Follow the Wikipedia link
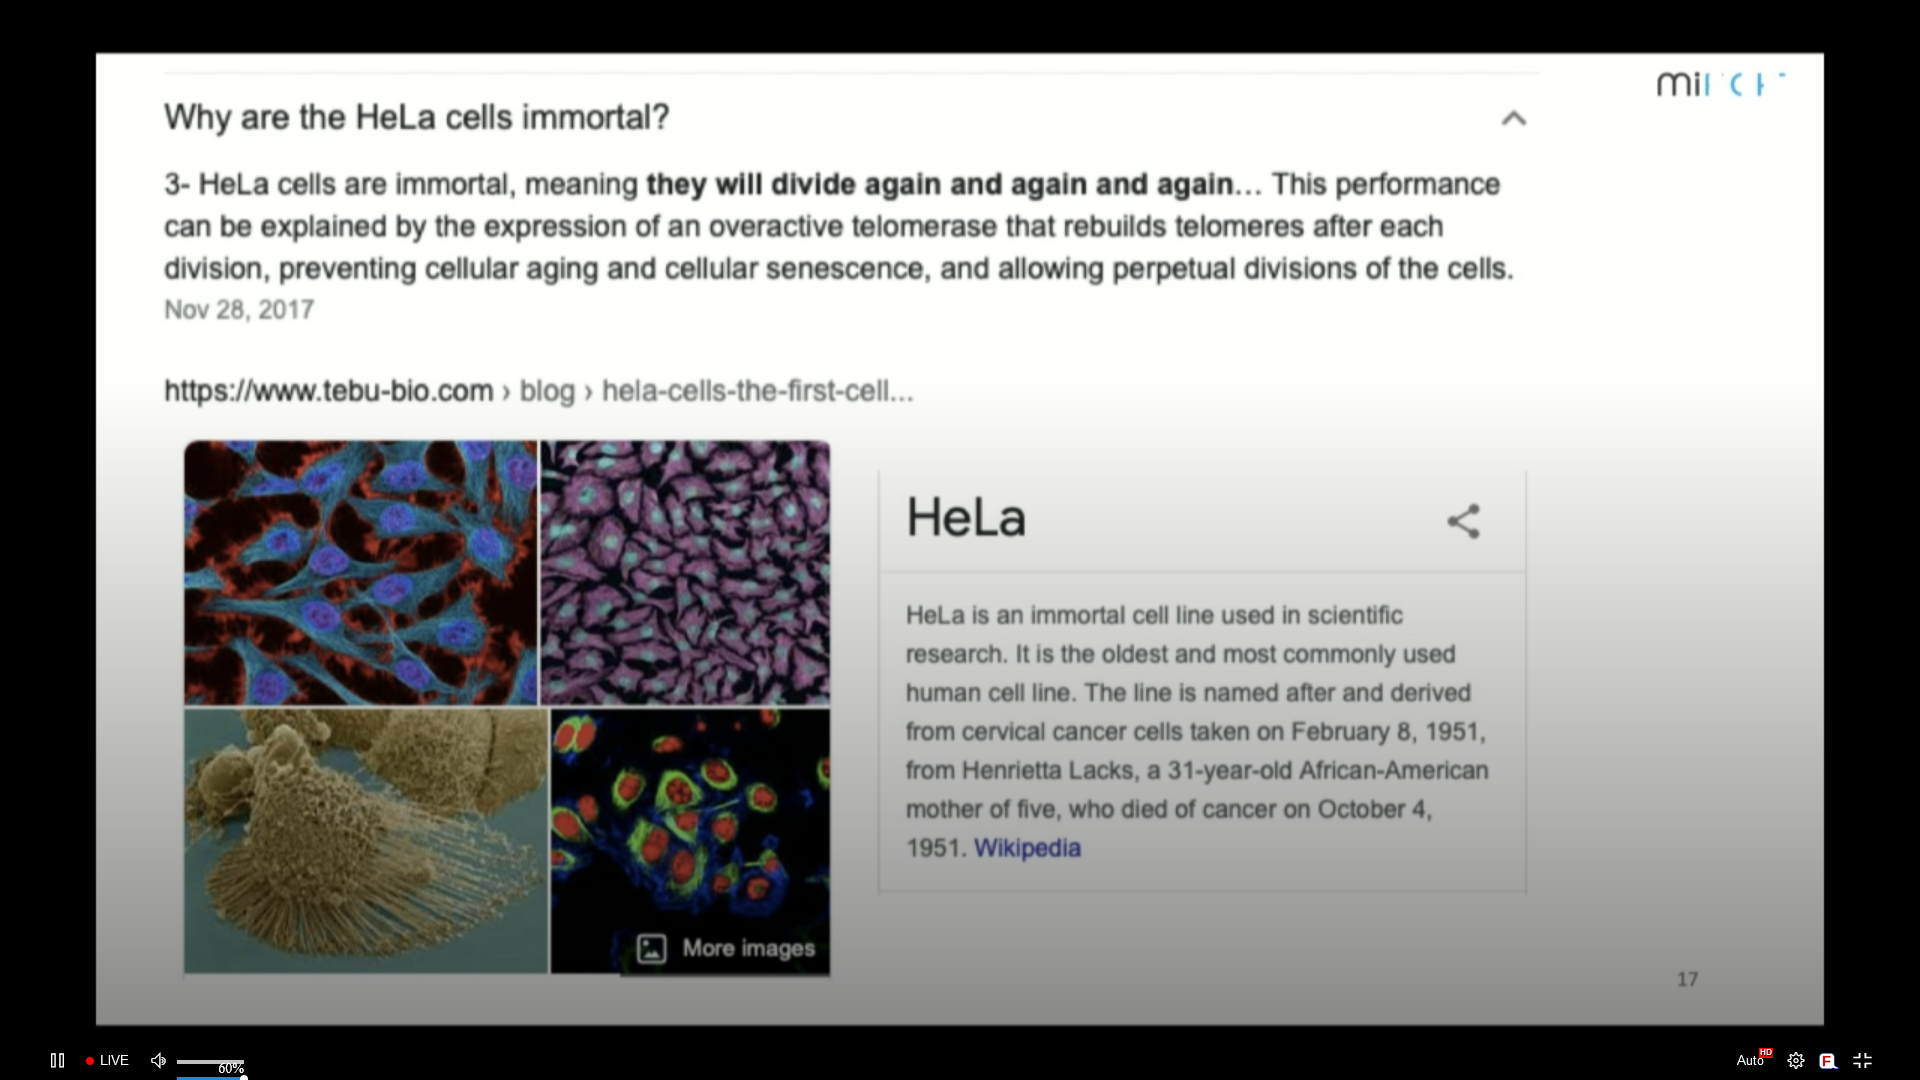Screen dimensions: 1920x1080 pos(1027,848)
